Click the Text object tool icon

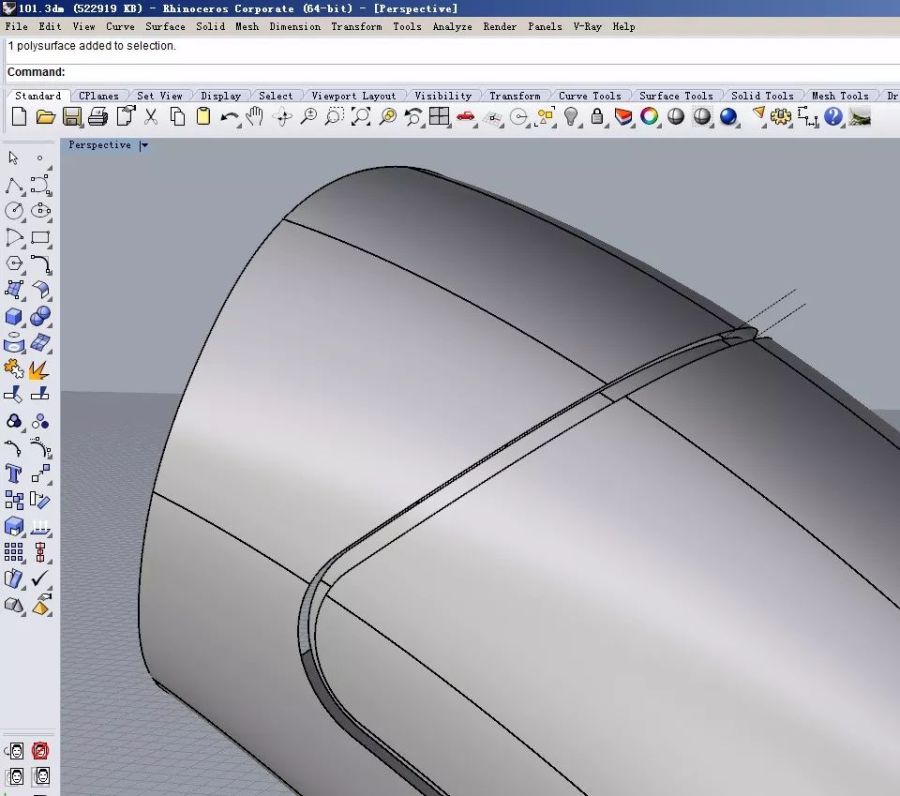(x=14, y=473)
